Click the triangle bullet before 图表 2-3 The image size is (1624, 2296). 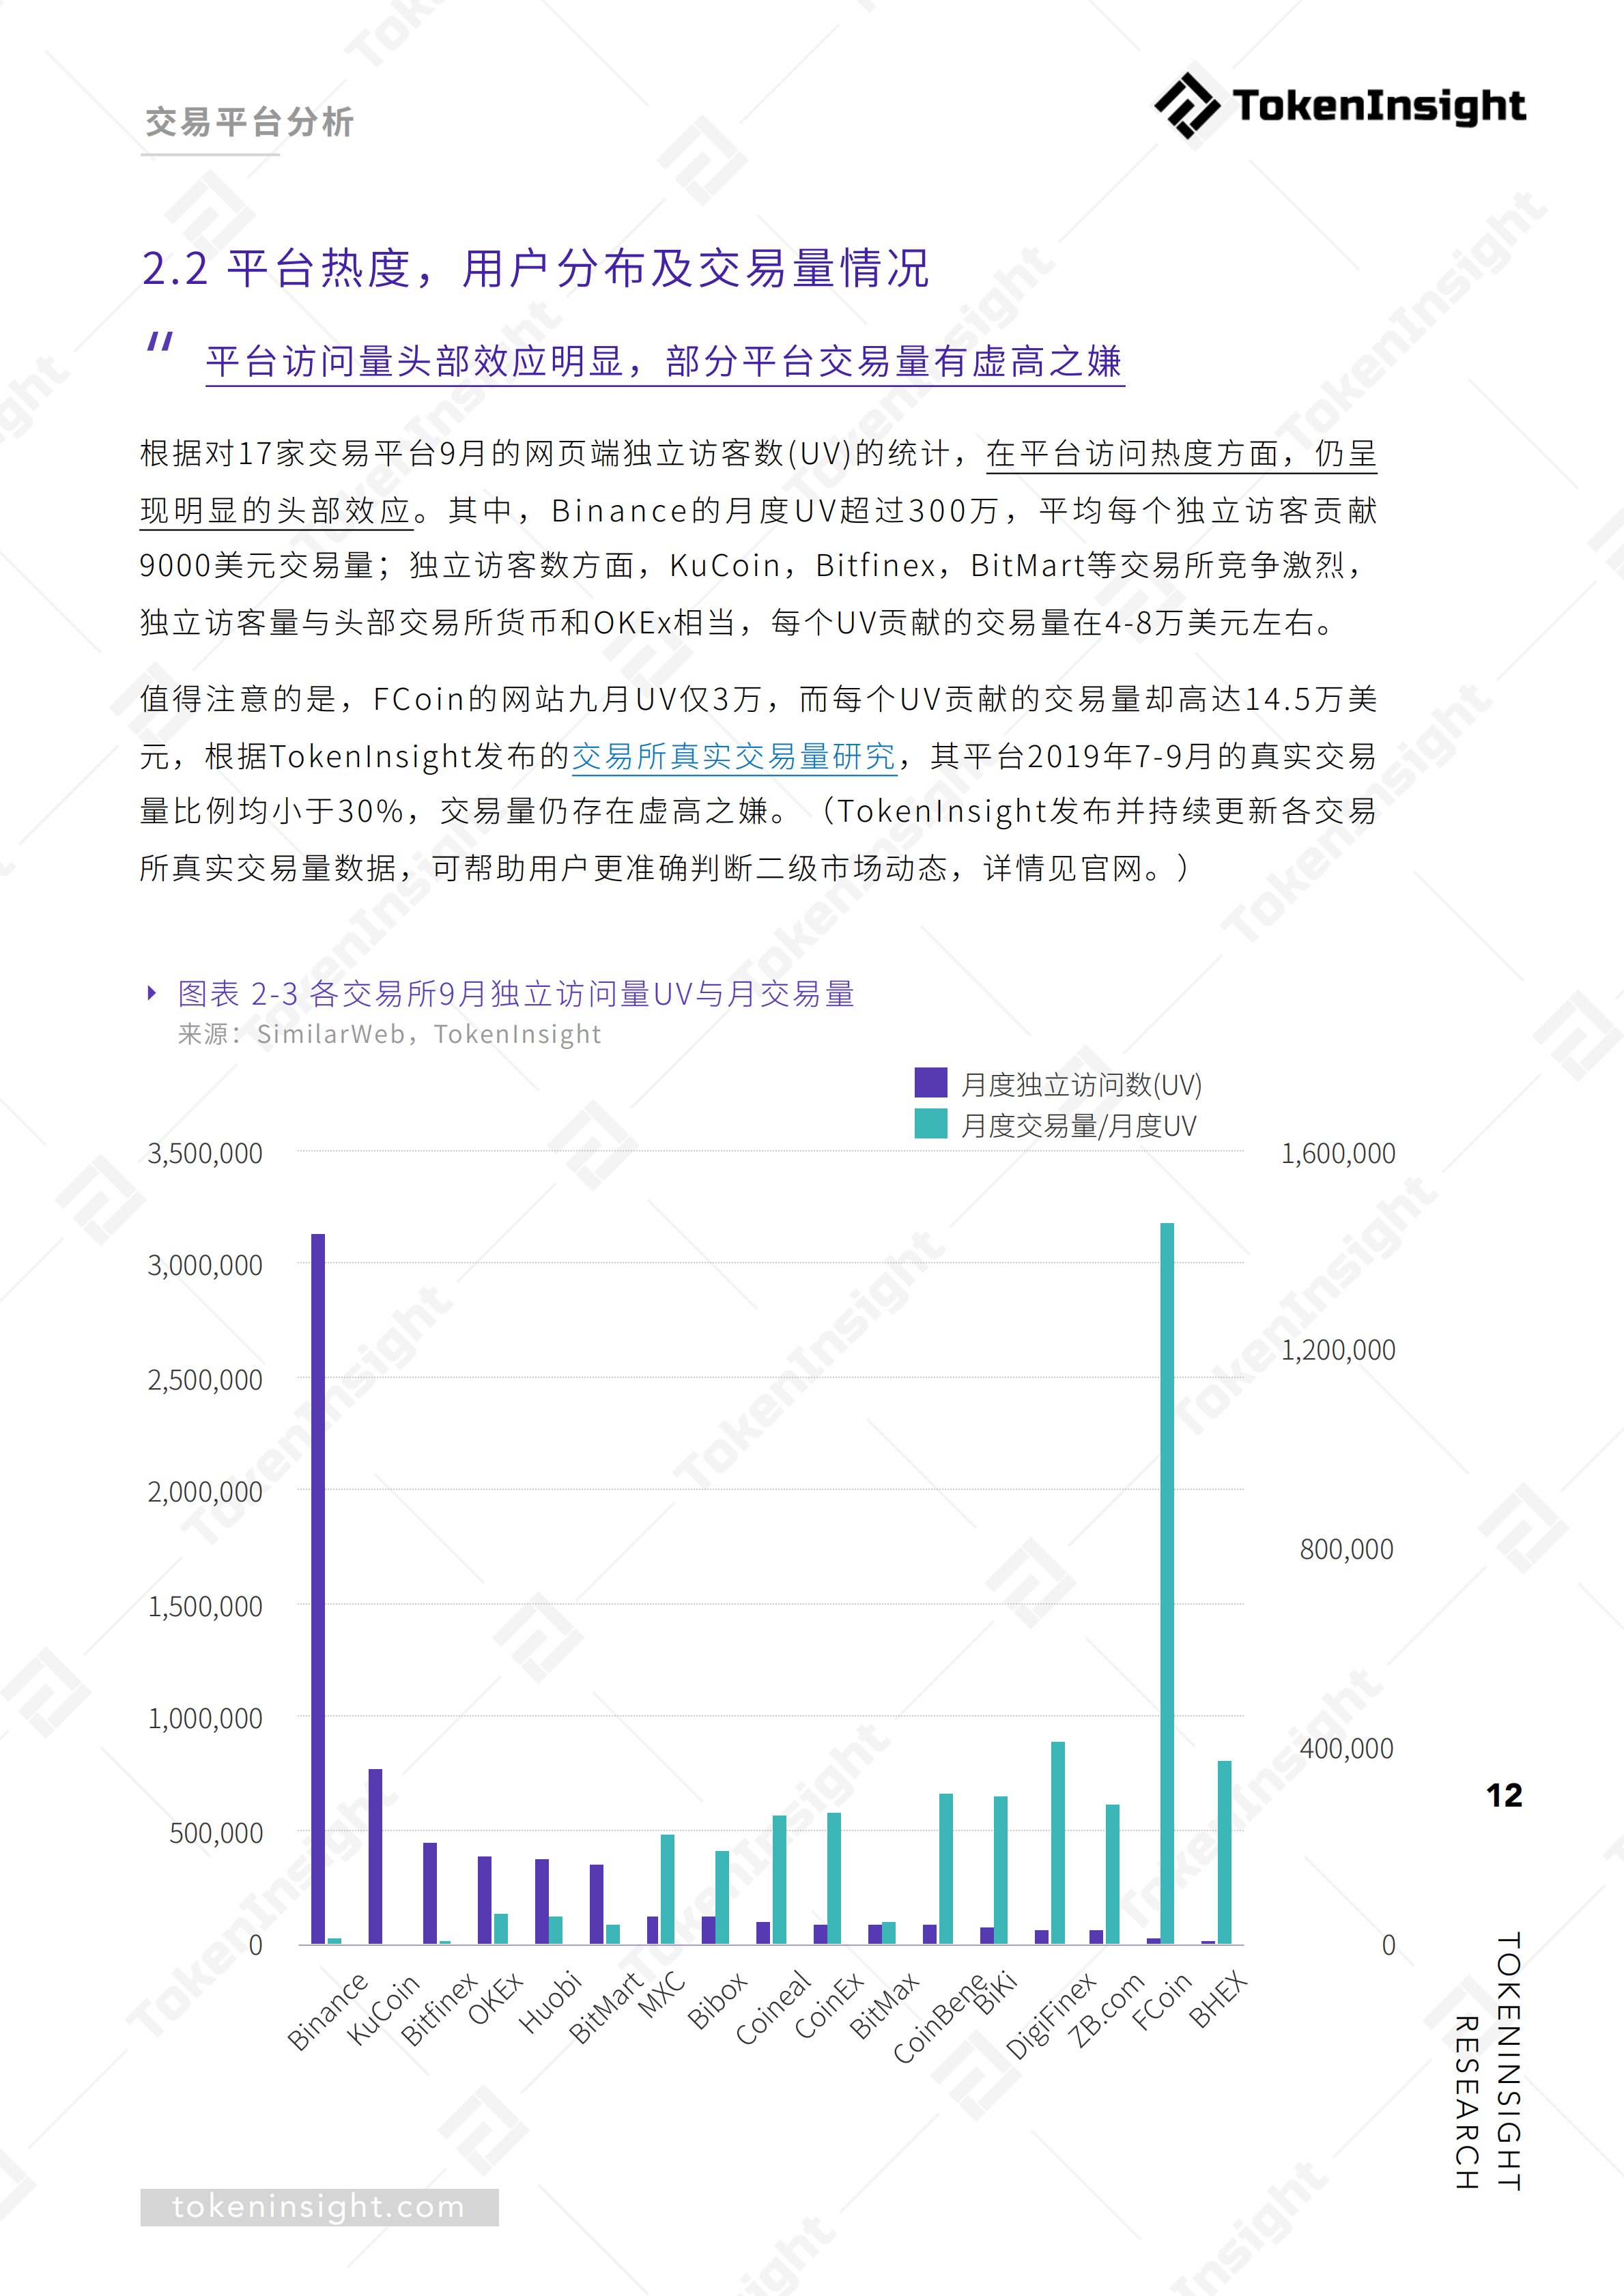click(152, 993)
